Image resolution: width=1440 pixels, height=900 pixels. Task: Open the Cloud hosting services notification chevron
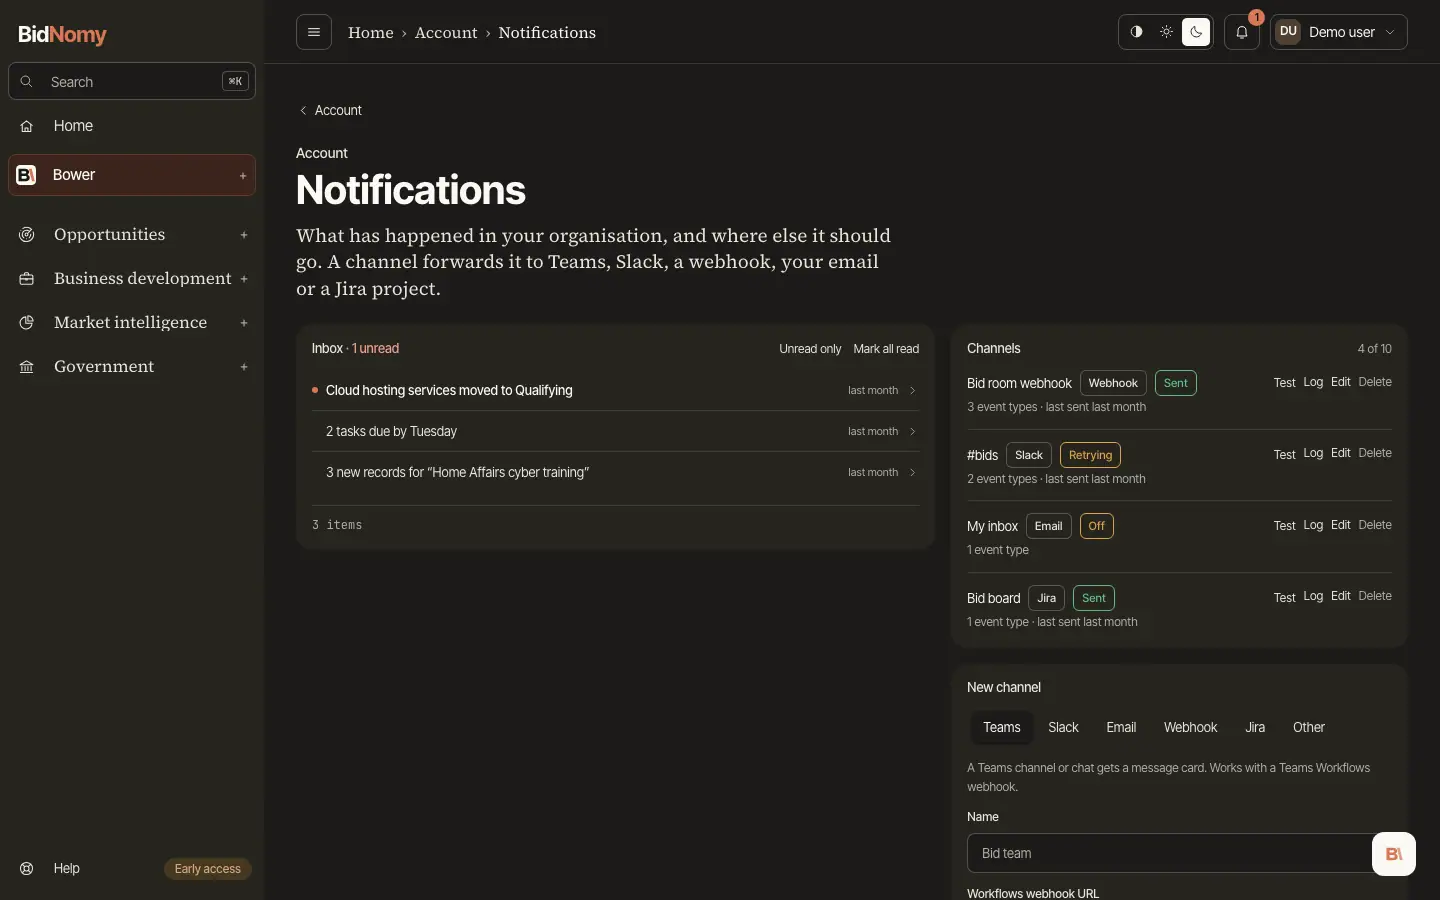coord(912,391)
